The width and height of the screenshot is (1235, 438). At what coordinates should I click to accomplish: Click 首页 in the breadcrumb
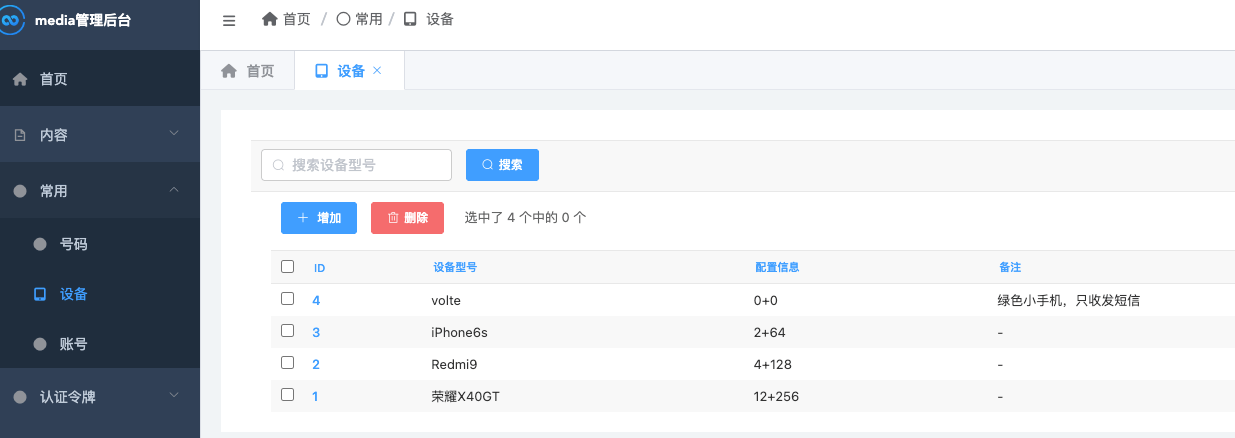click(296, 19)
